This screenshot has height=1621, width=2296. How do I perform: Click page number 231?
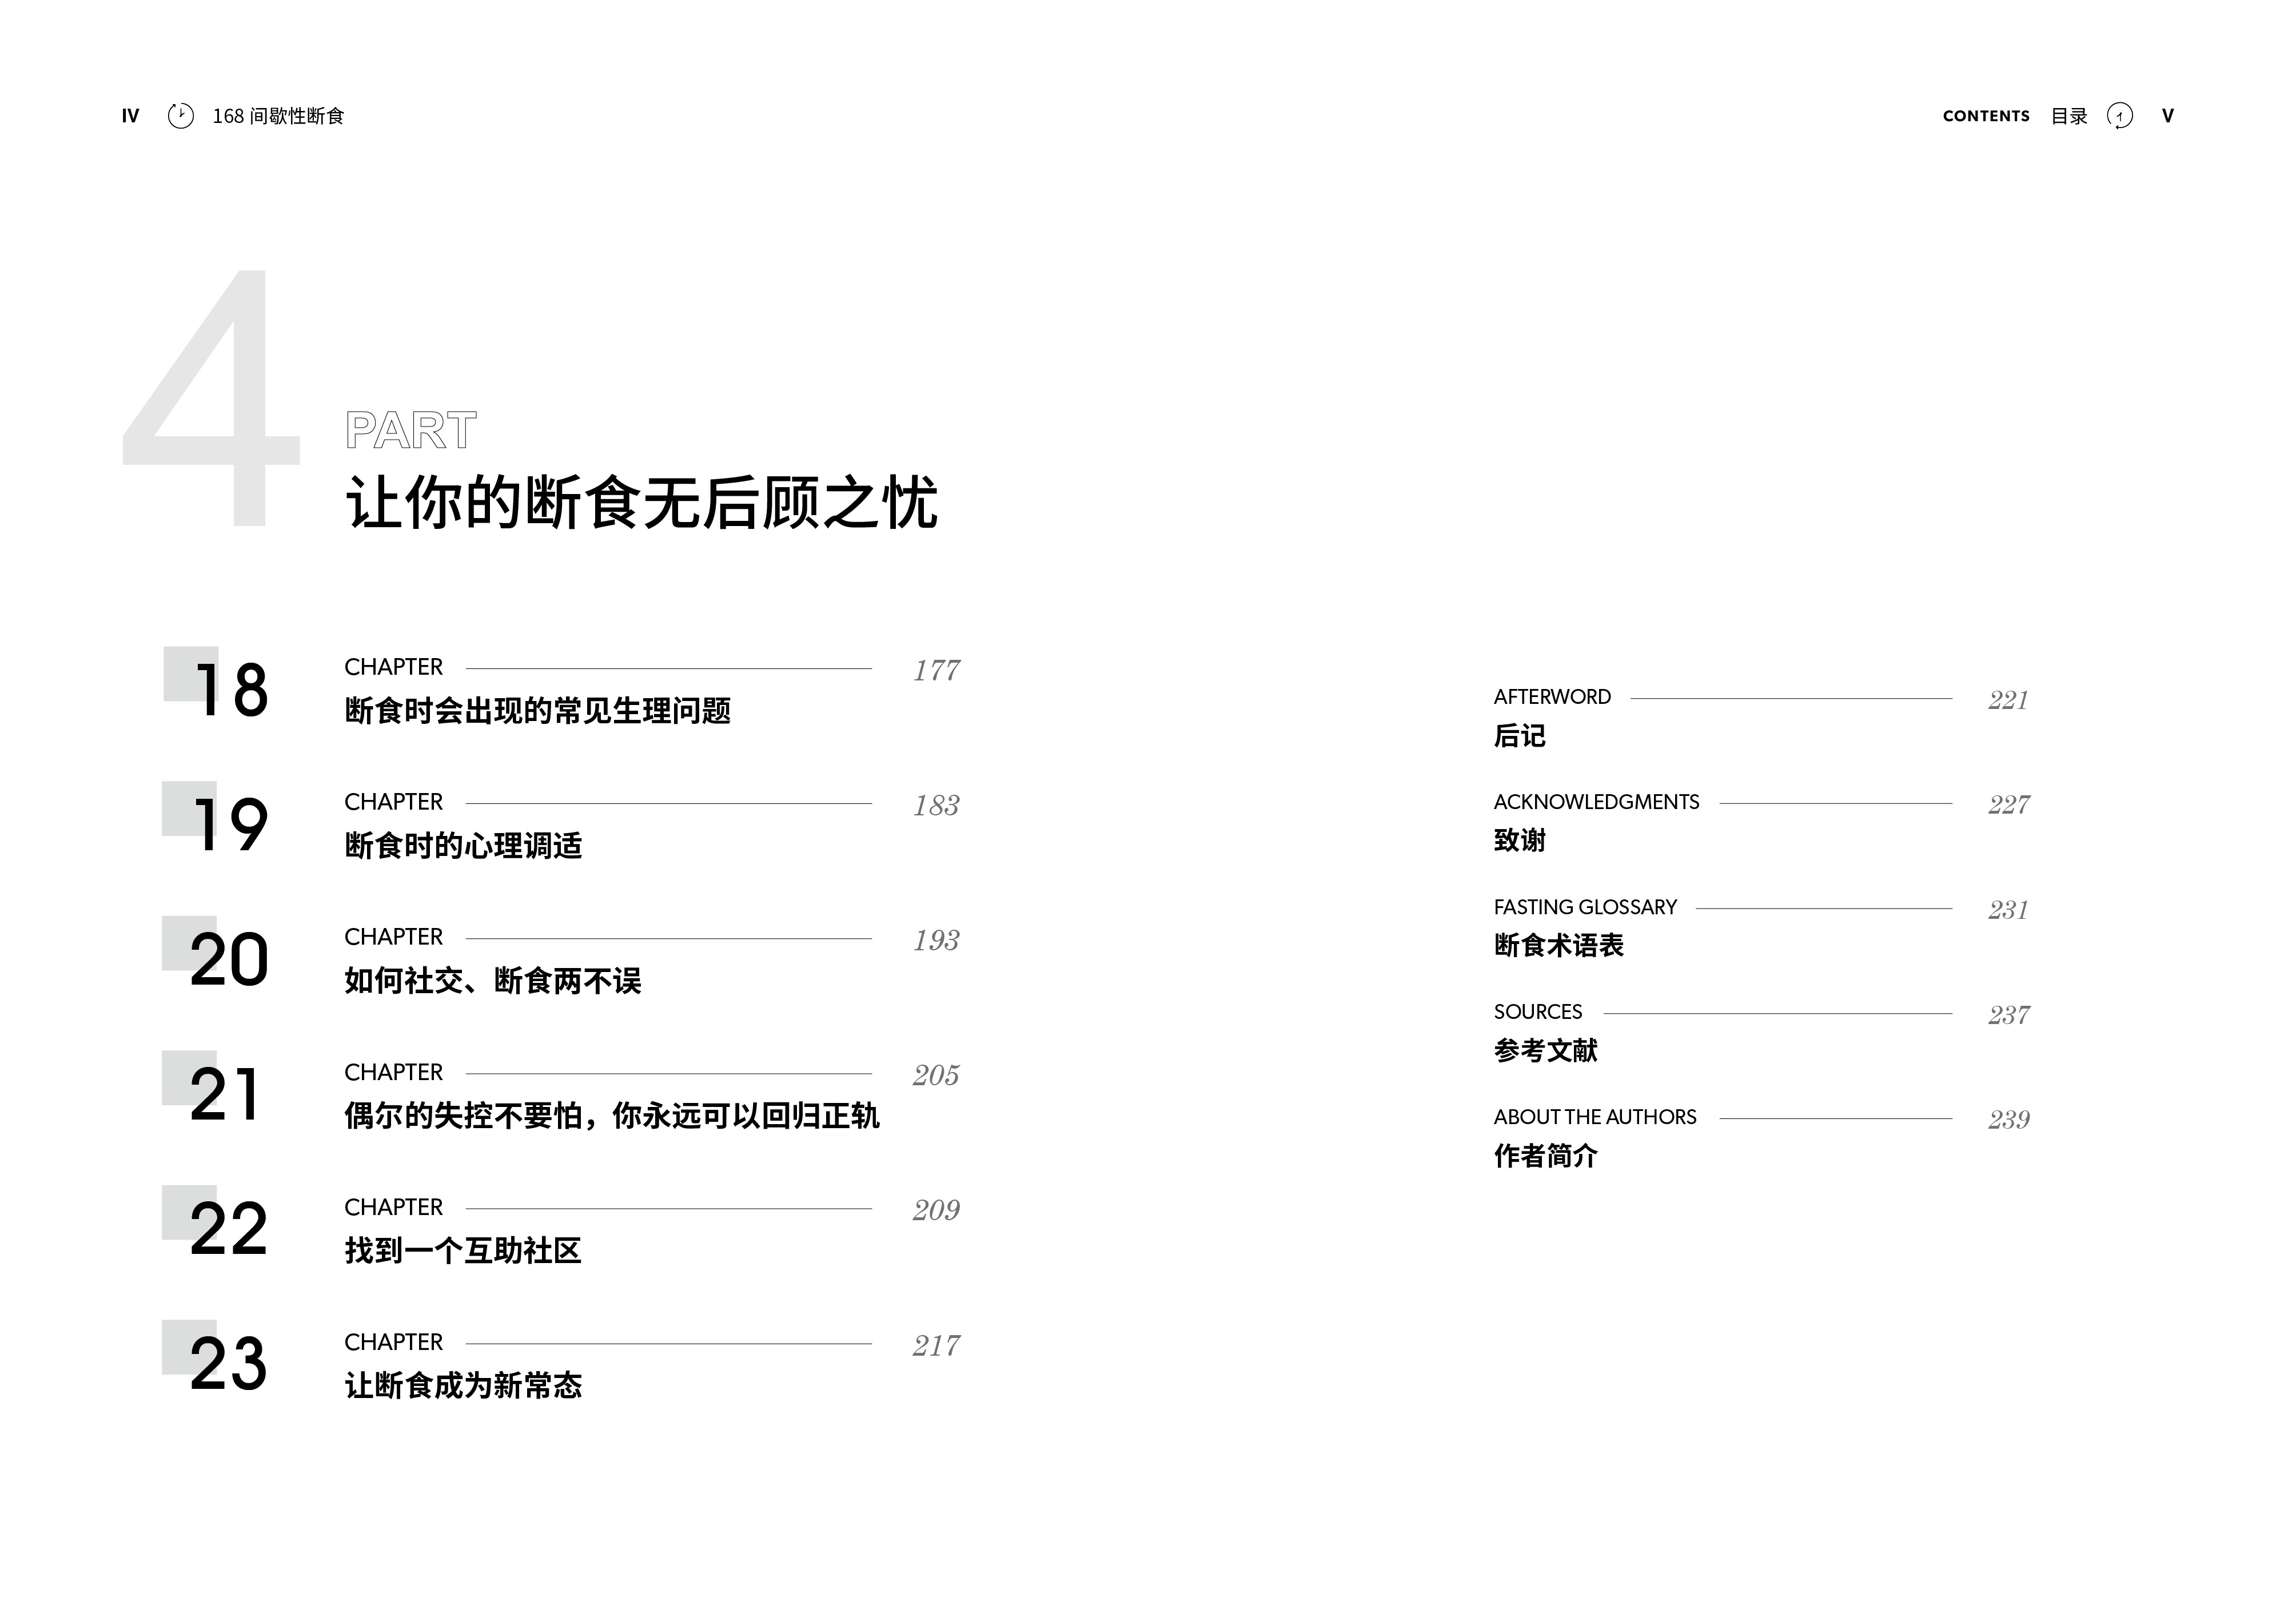click(x=2008, y=910)
